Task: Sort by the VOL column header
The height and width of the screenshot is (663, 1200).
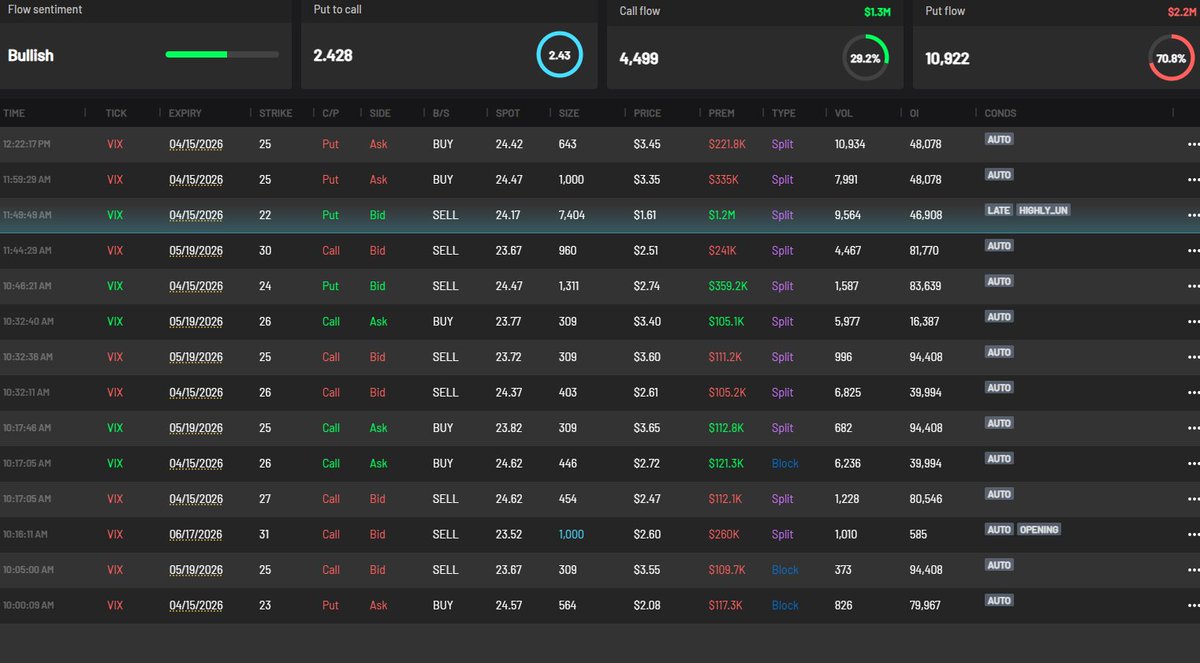Action: 844,113
